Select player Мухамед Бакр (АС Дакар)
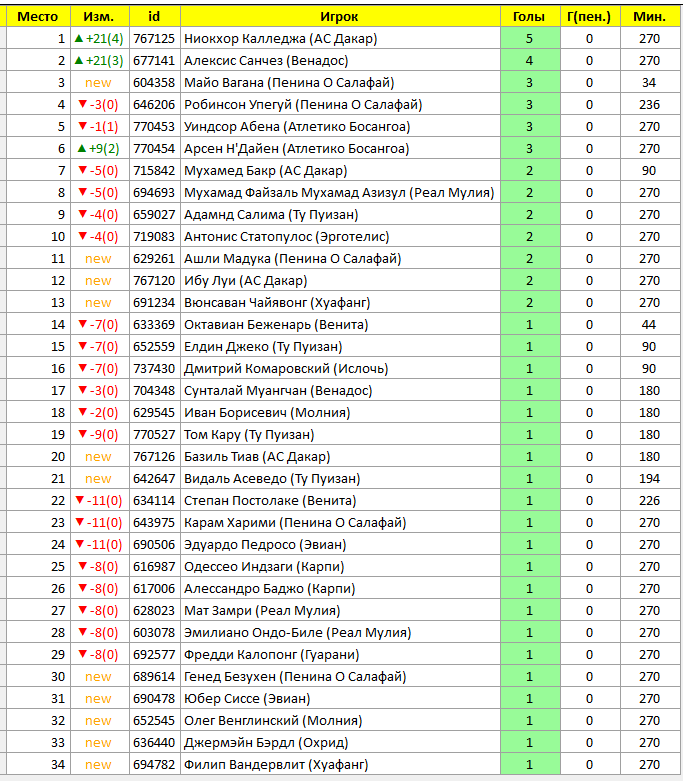 tap(266, 170)
